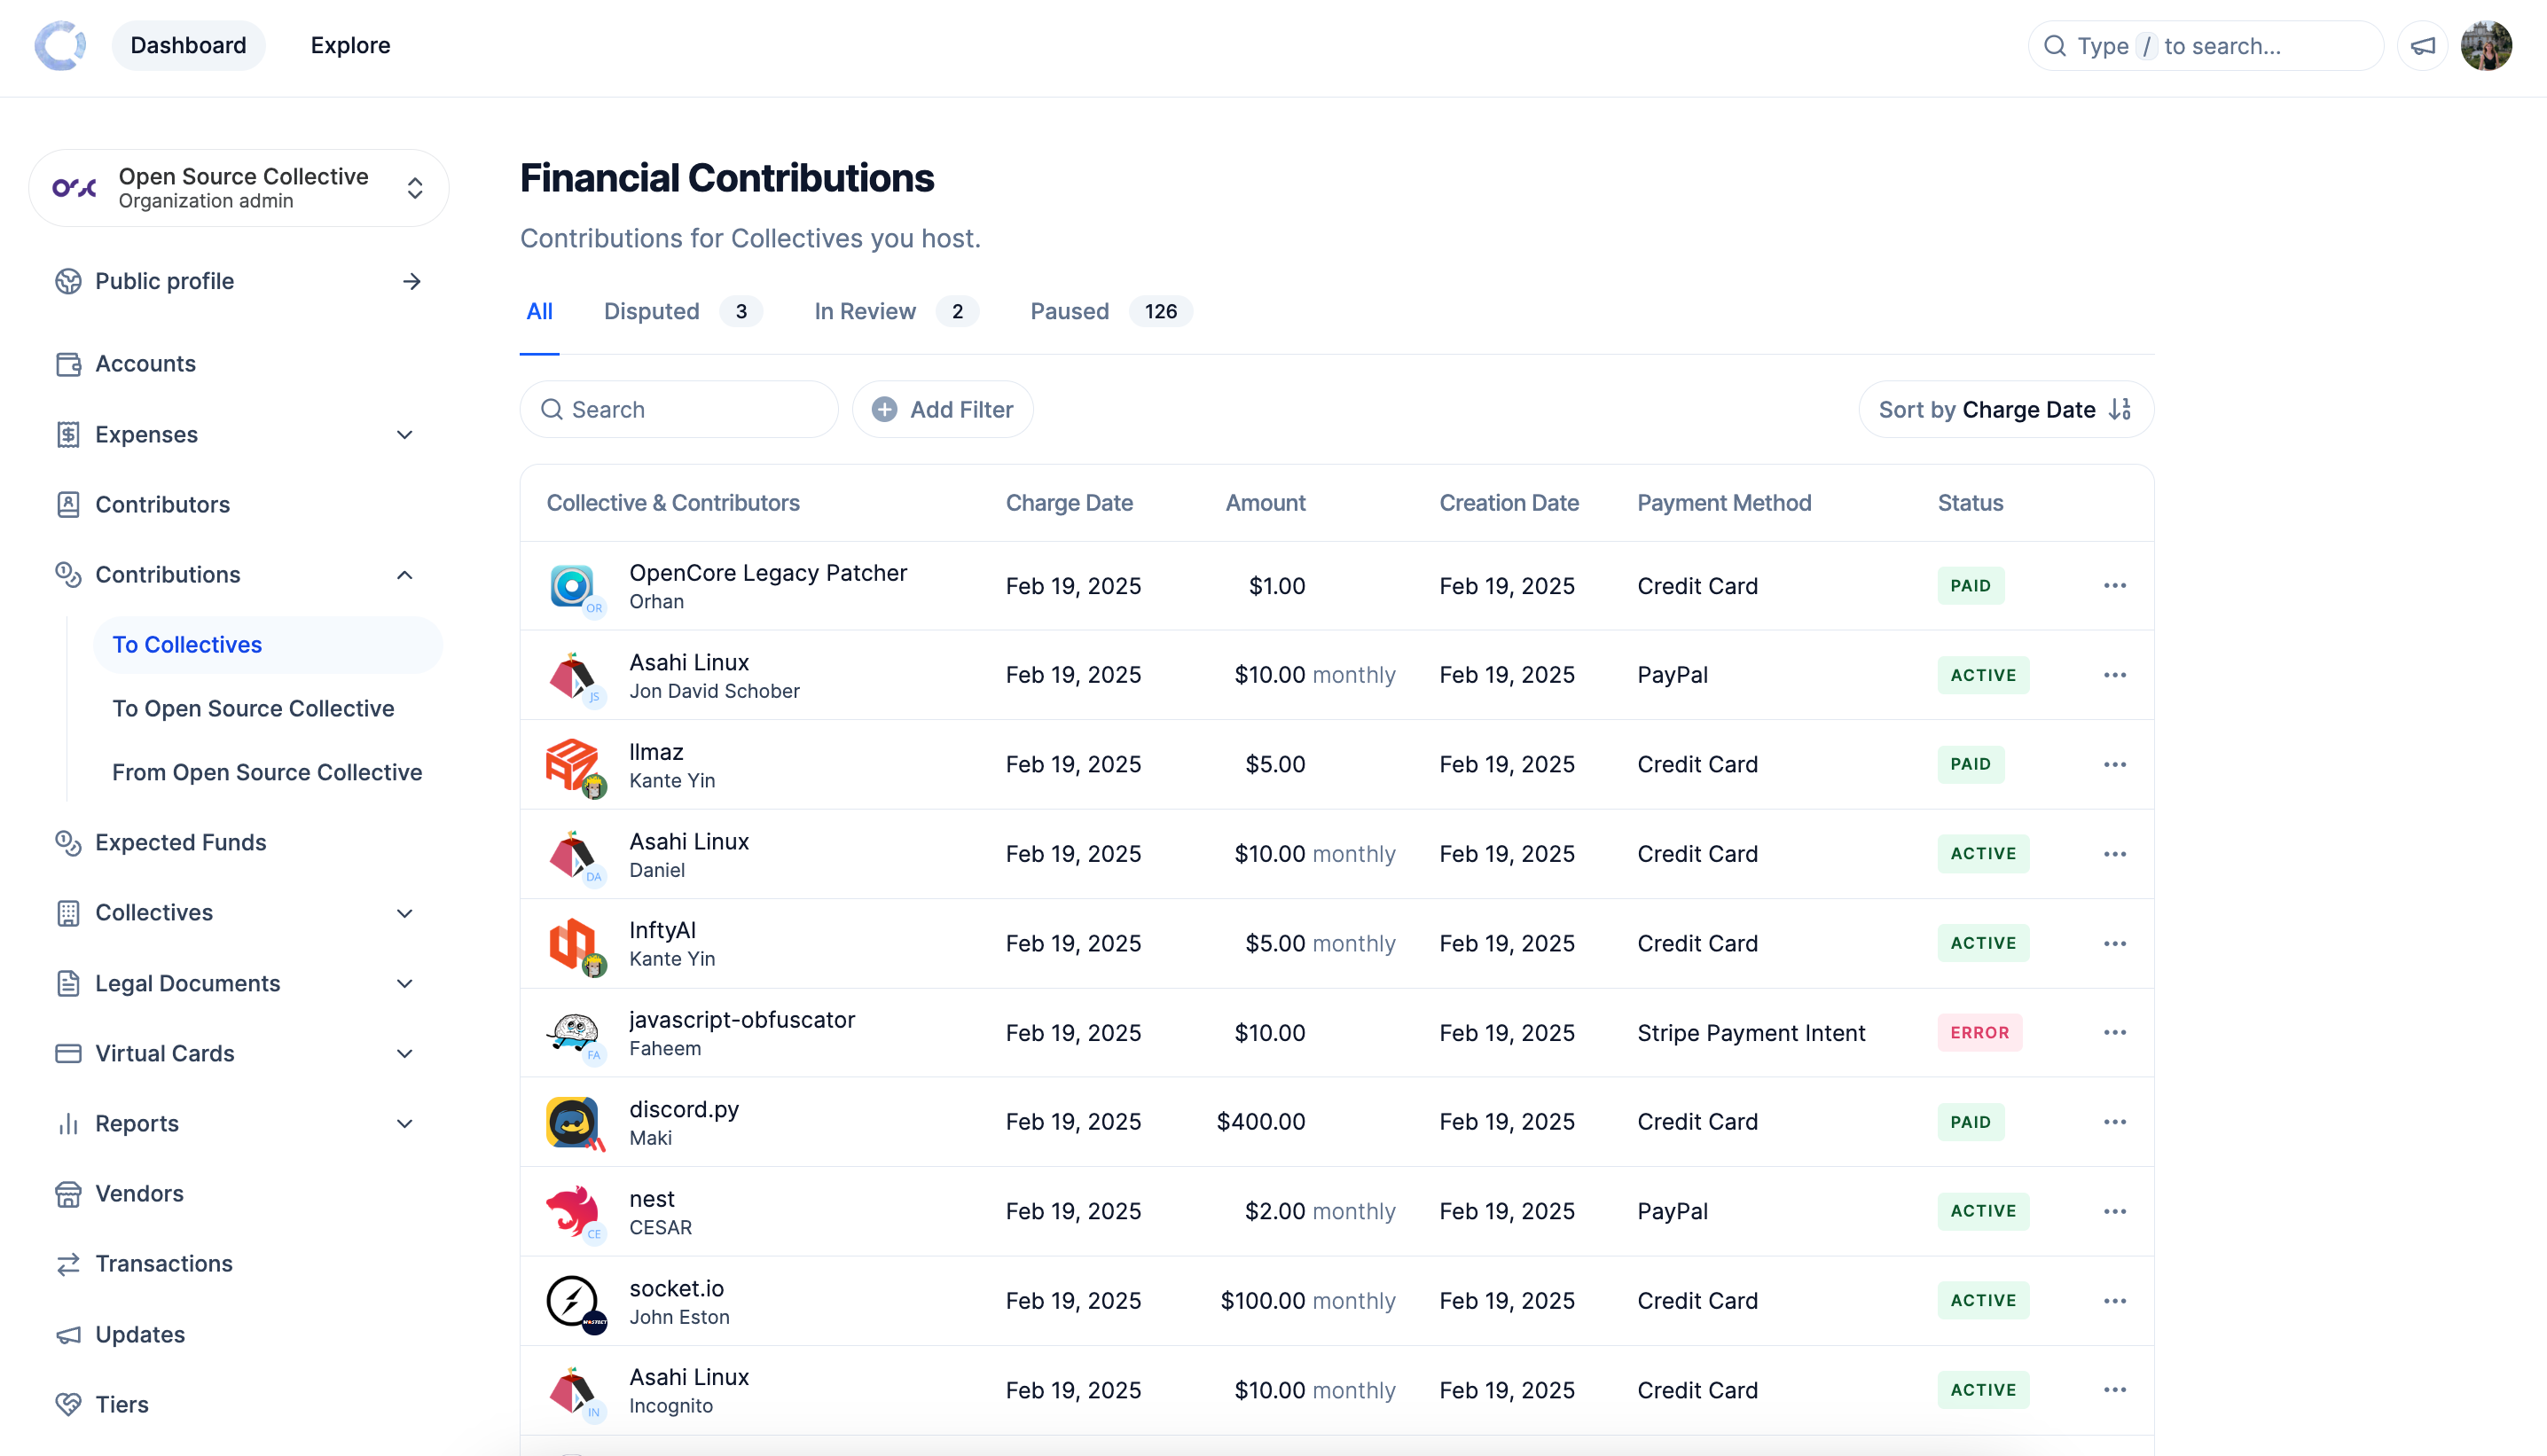Image resolution: width=2547 pixels, height=1456 pixels.
Task: Switch to the Paused tab
Action: coord(1069,312)
